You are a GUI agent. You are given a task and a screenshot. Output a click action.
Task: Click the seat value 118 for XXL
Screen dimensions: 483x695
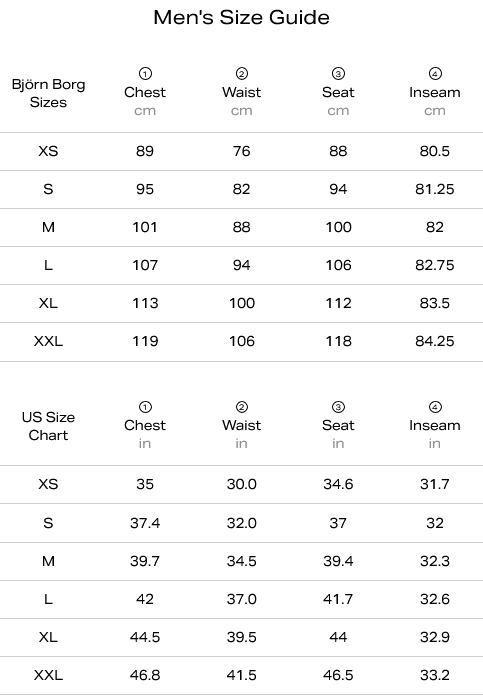(338, 341)
